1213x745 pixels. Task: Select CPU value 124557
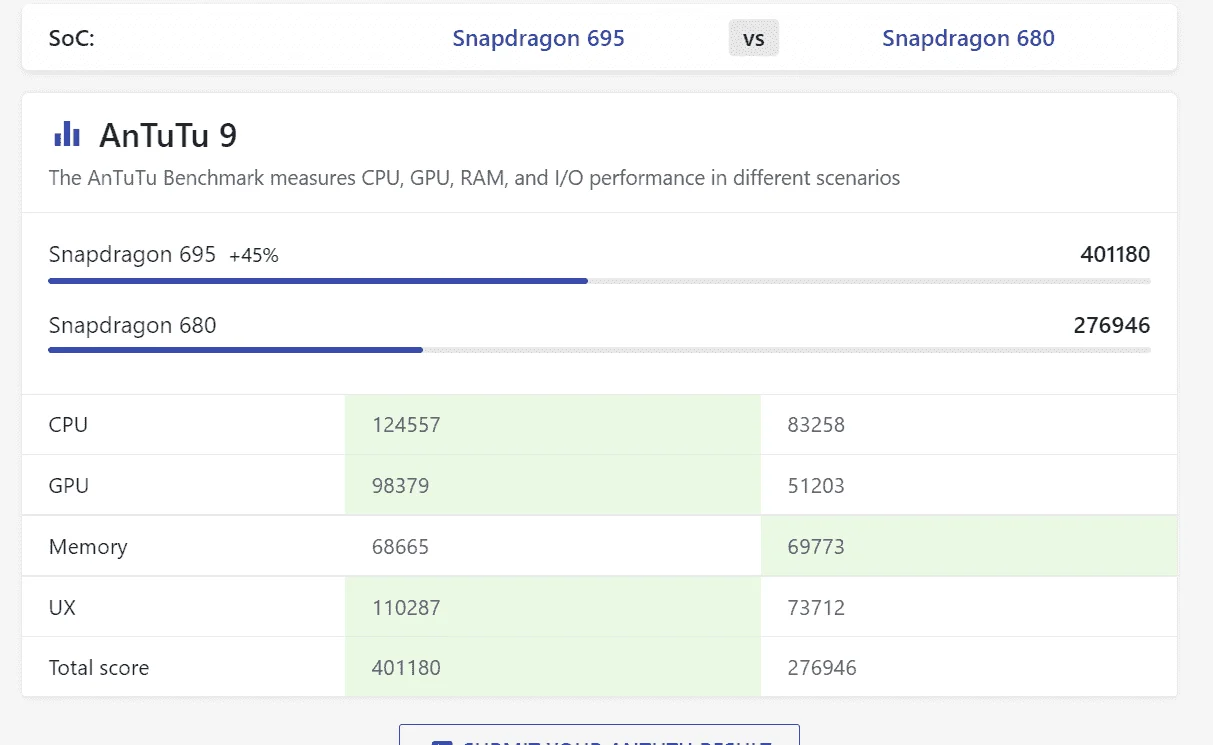tap(406, 425)
